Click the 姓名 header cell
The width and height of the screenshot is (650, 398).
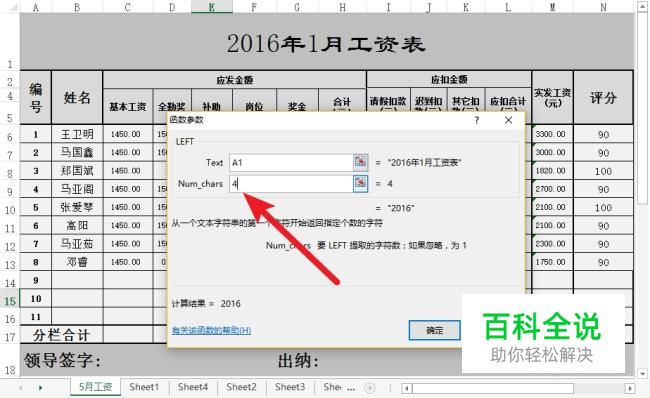(77, 97)
